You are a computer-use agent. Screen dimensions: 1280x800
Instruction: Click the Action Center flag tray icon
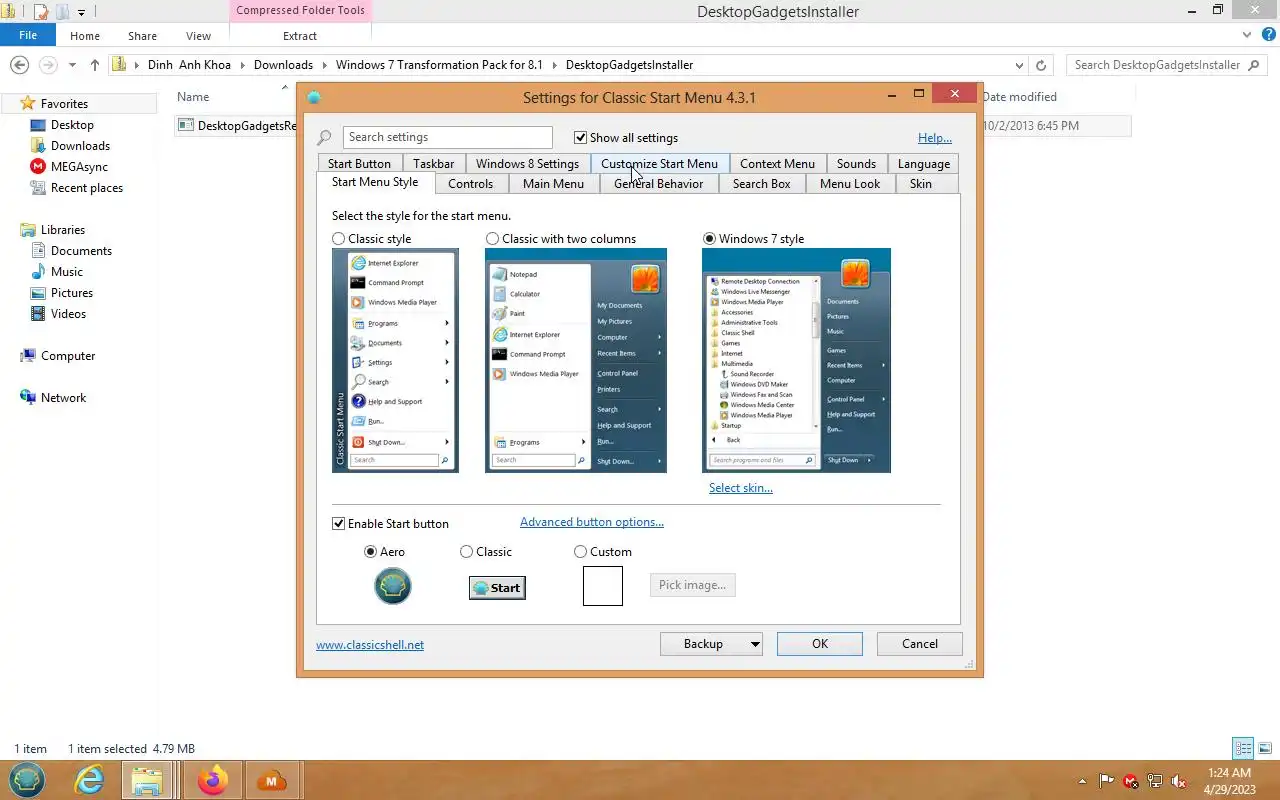pos(1107,781)
